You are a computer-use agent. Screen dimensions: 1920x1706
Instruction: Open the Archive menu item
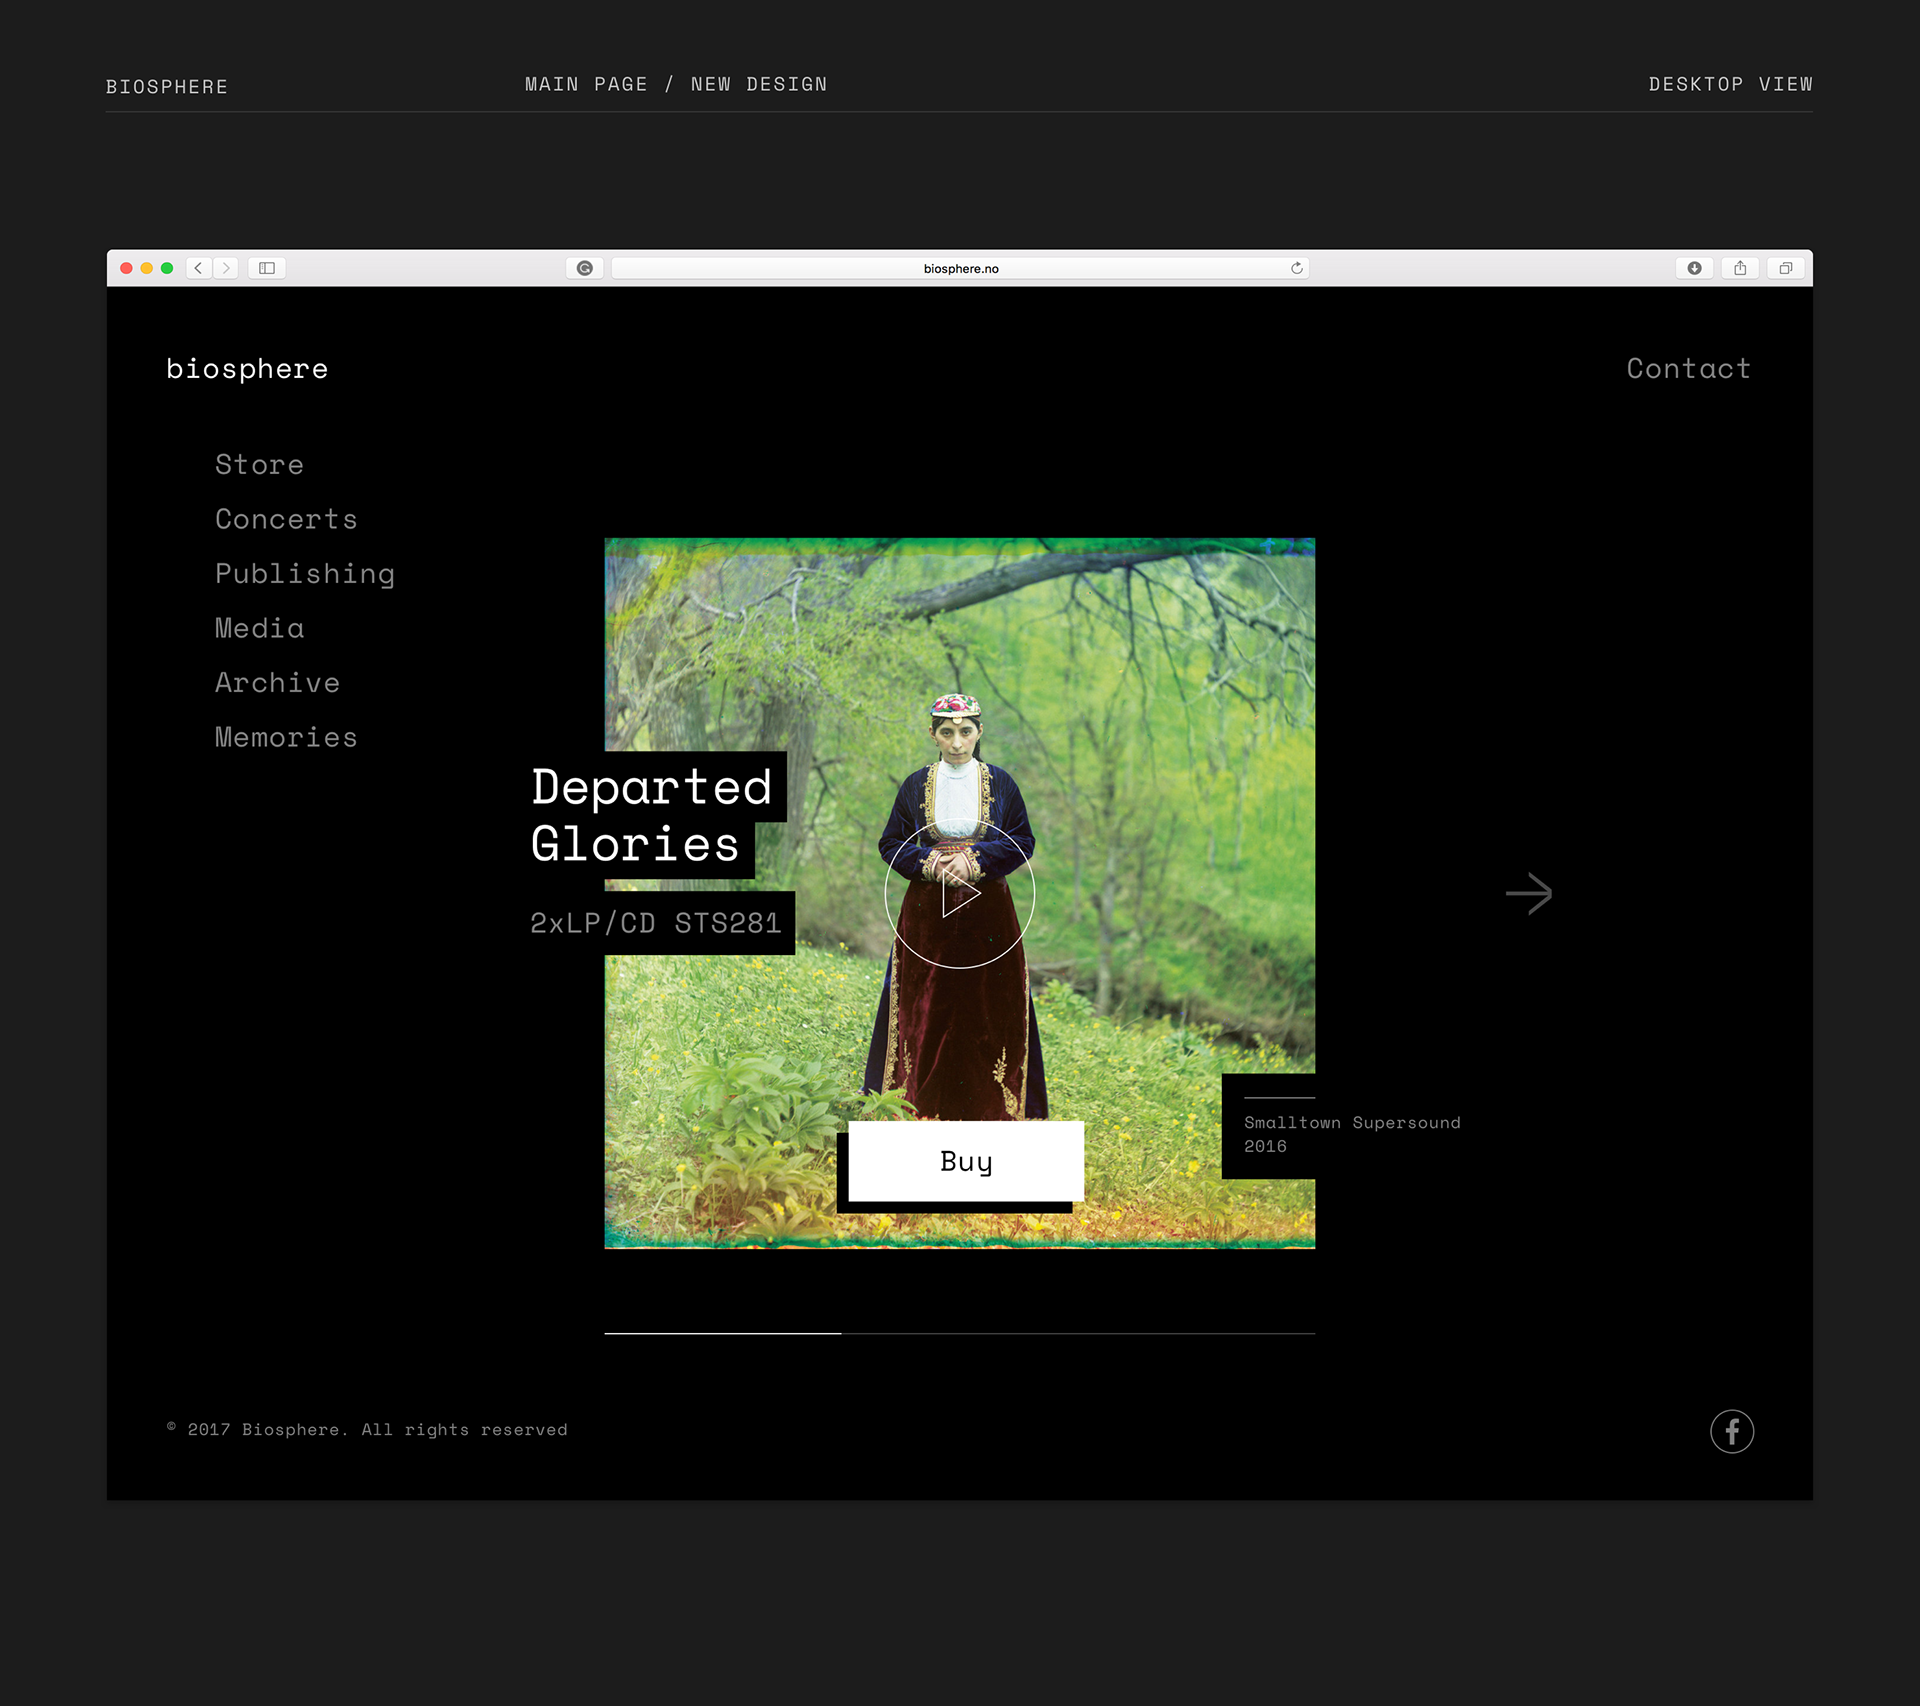[x=277, y=682]
